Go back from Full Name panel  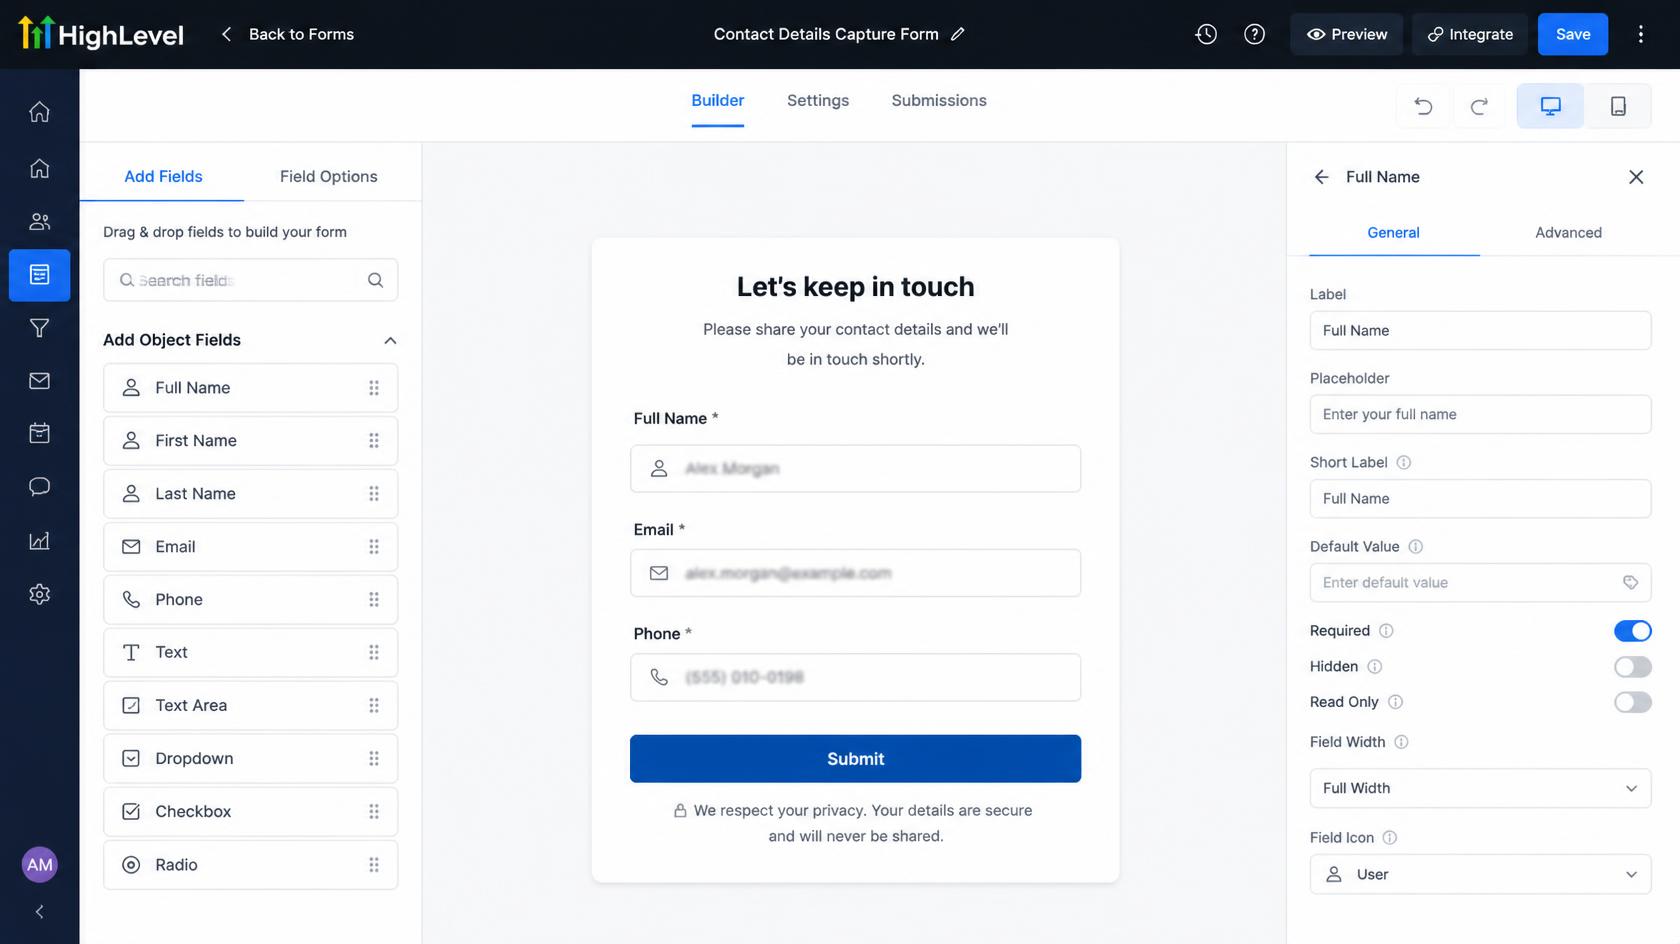click(1321, 177)
